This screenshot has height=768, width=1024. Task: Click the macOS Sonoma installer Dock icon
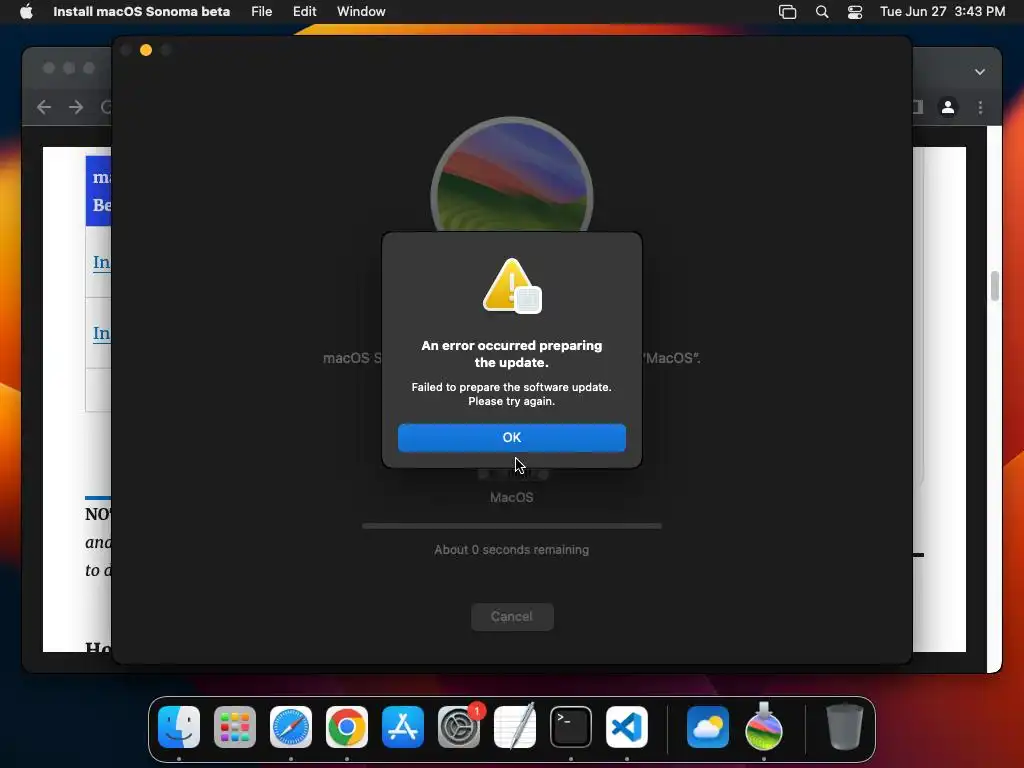point(764,727)
